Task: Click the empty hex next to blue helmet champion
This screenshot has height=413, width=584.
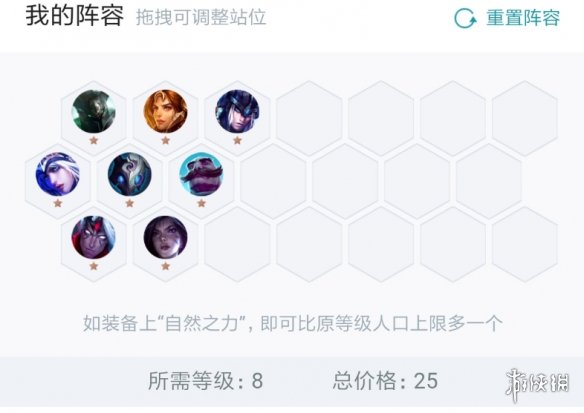Action: [309, 118]
